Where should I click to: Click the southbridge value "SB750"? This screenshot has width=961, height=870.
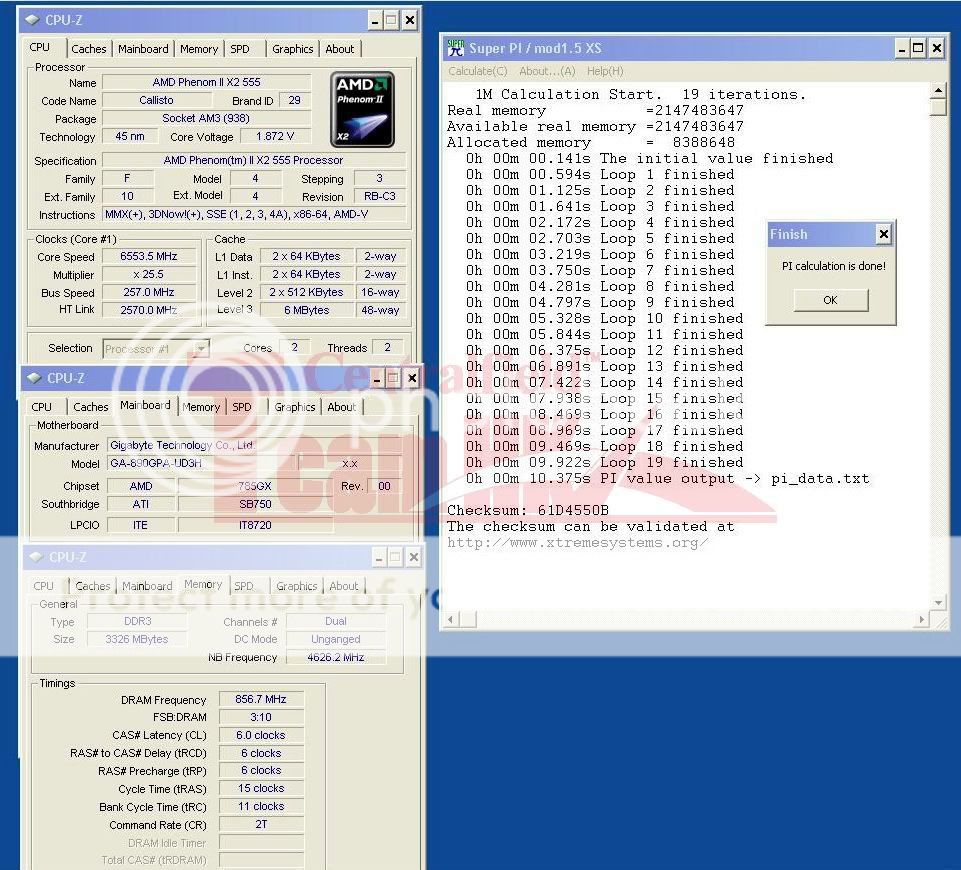pyautogui.click(x=255, y=504)
